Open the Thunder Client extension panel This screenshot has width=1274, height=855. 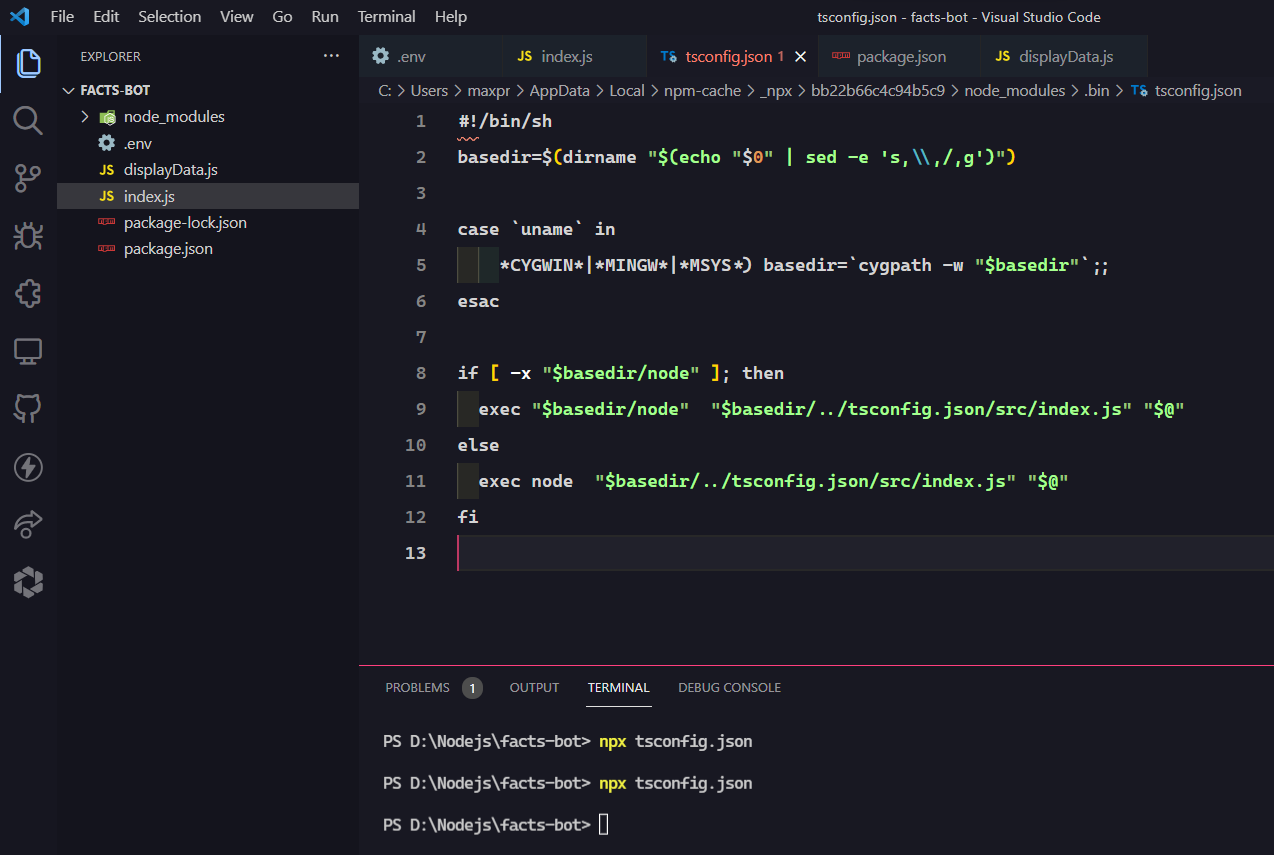point(28,467)
